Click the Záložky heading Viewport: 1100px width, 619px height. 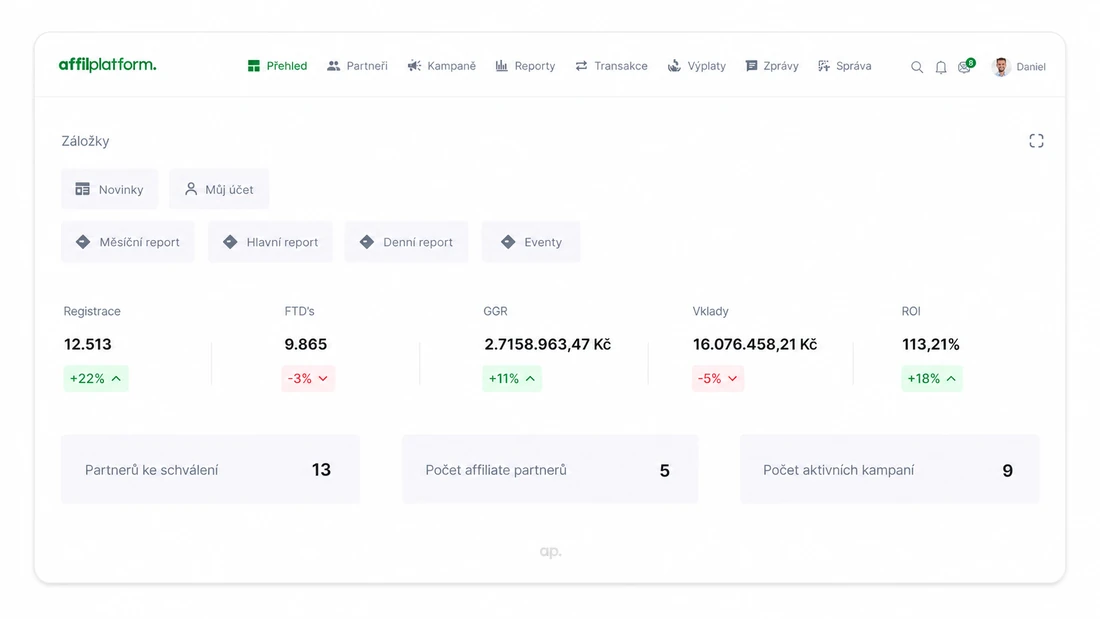click(86, 141)
